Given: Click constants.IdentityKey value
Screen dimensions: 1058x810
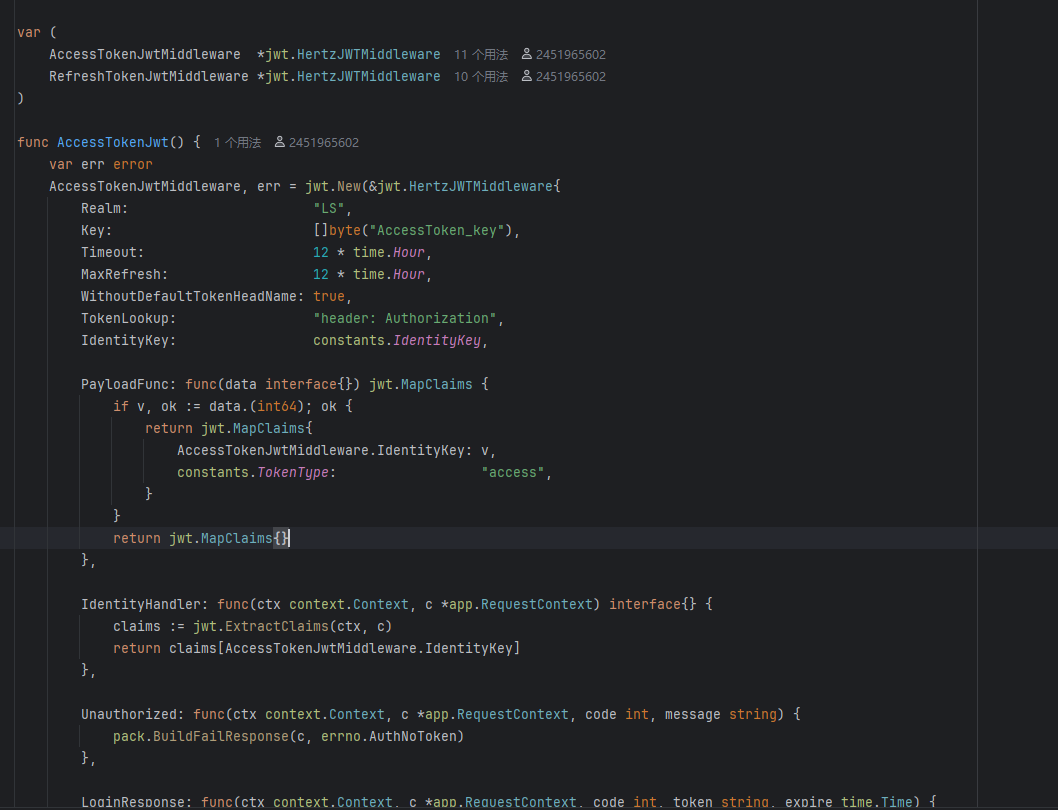Looking at the screenshot, I should [x=397, y=341].
